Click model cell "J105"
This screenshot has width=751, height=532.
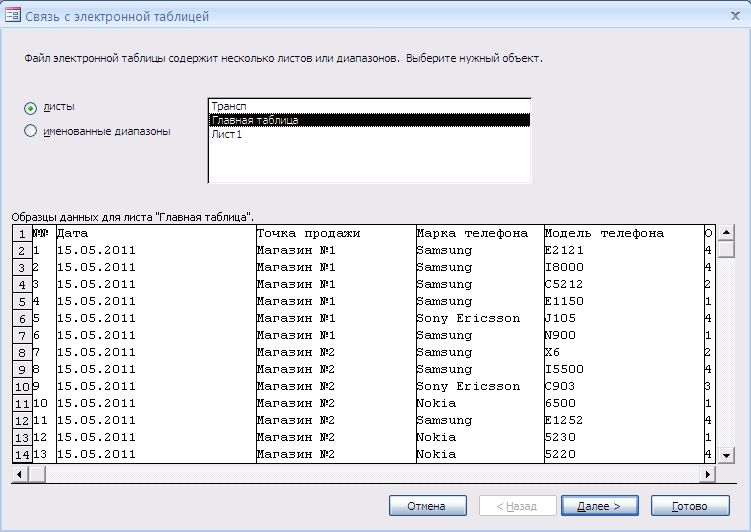click(624, 318)
